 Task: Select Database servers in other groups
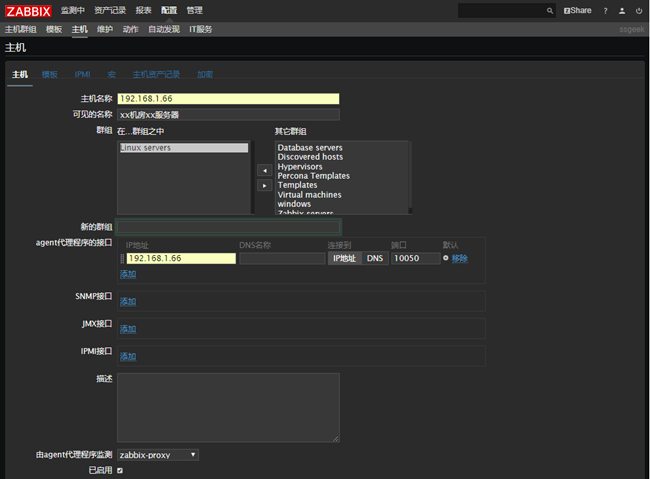pos(310,148)
